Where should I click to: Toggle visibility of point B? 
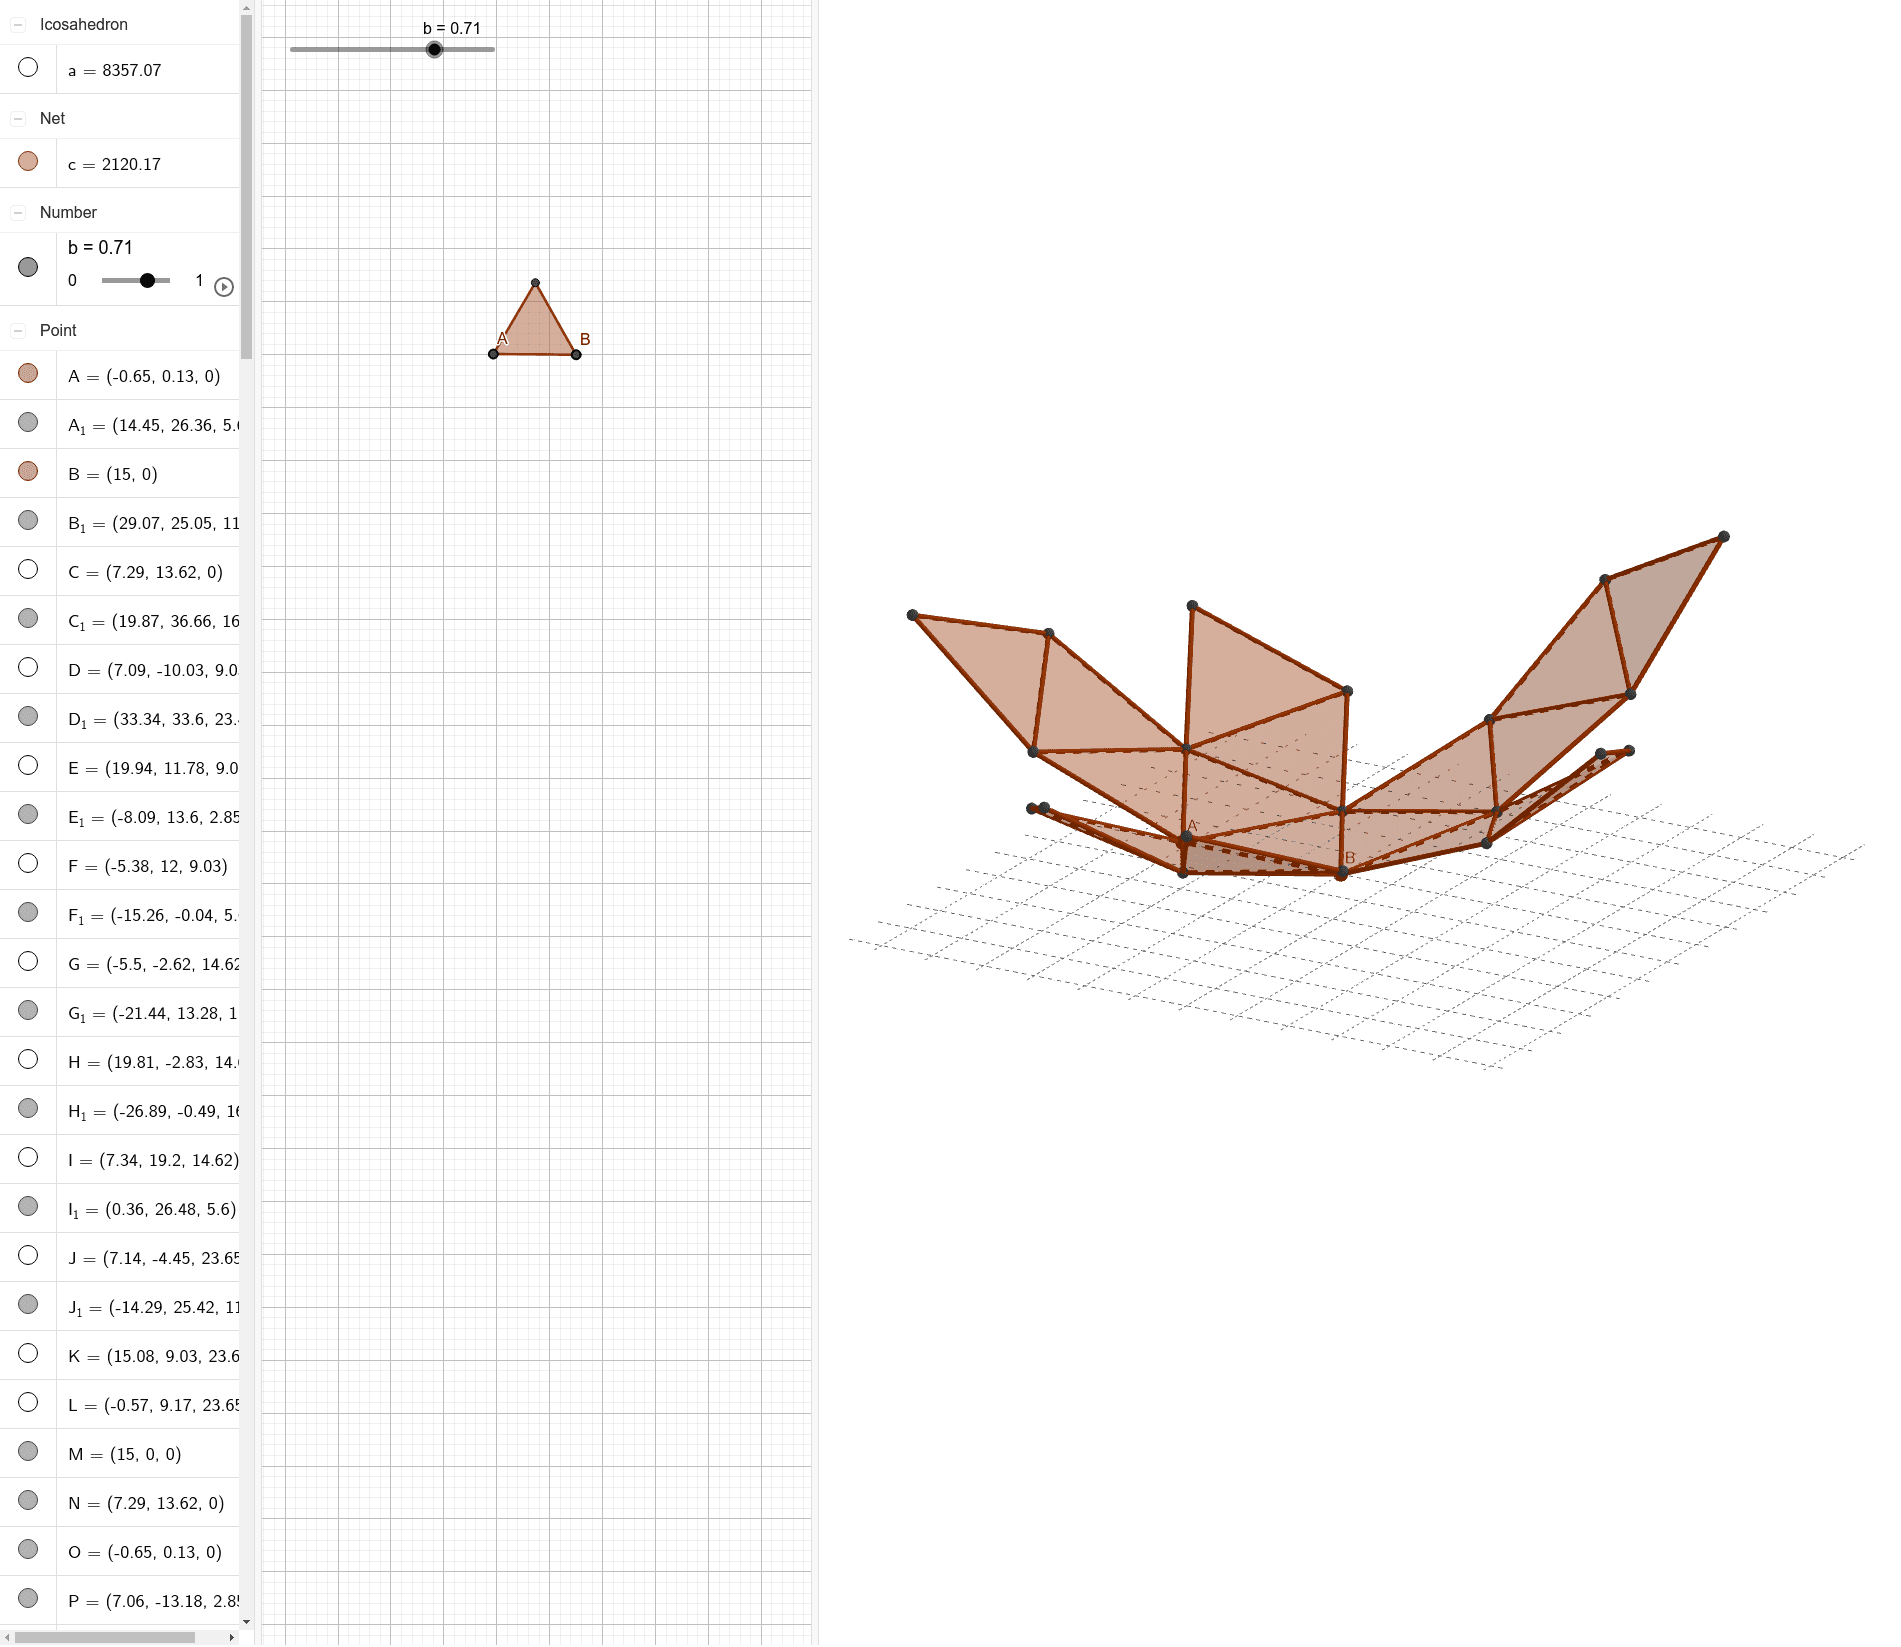click(28, 470)
